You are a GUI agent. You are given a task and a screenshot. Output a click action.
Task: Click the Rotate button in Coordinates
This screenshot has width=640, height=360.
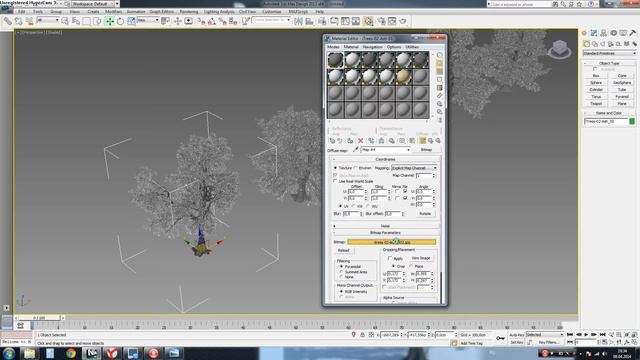pos(425,214)
